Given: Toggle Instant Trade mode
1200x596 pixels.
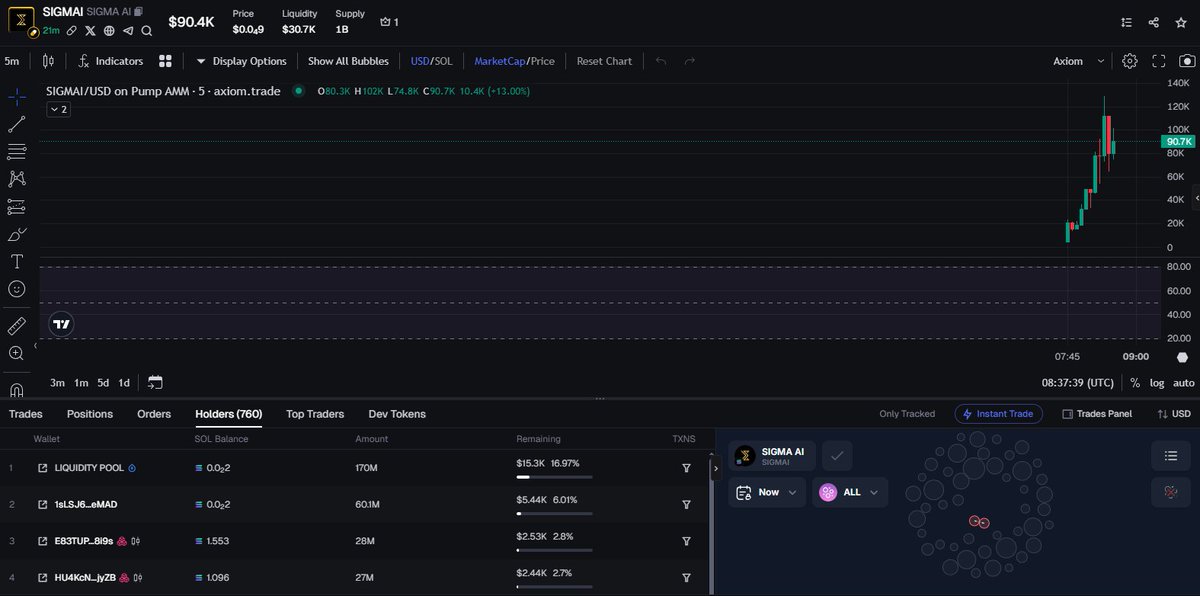Looking at the screenshot, I should tap(998, 414).
